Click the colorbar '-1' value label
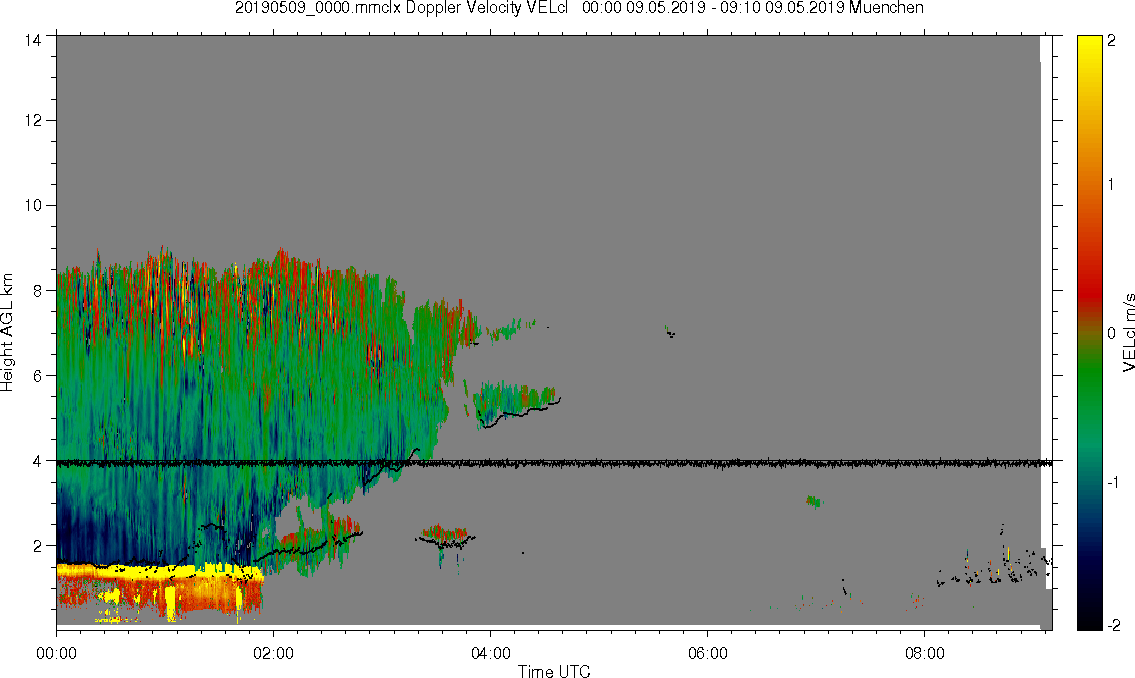Screen dimensions: 1135x678 tap(1114, 482)
